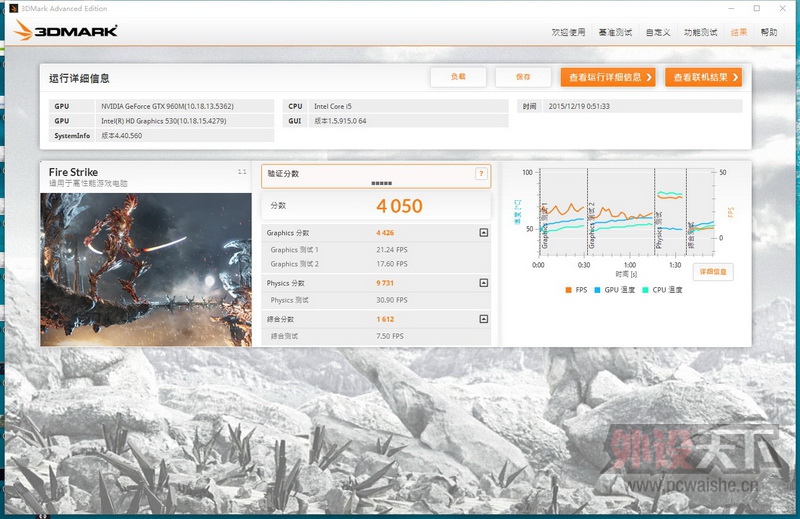Viewport: 800px width, 519px height.
Task: Click 查看联机结果 orange button
Action: click(x=703, y=77)
